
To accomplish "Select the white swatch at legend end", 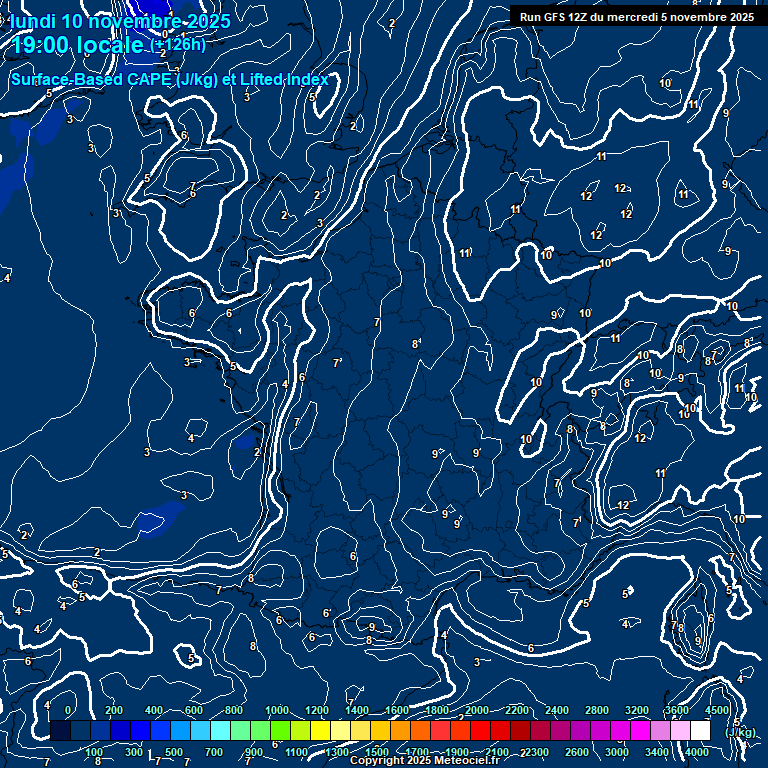I will coord(700,731).
